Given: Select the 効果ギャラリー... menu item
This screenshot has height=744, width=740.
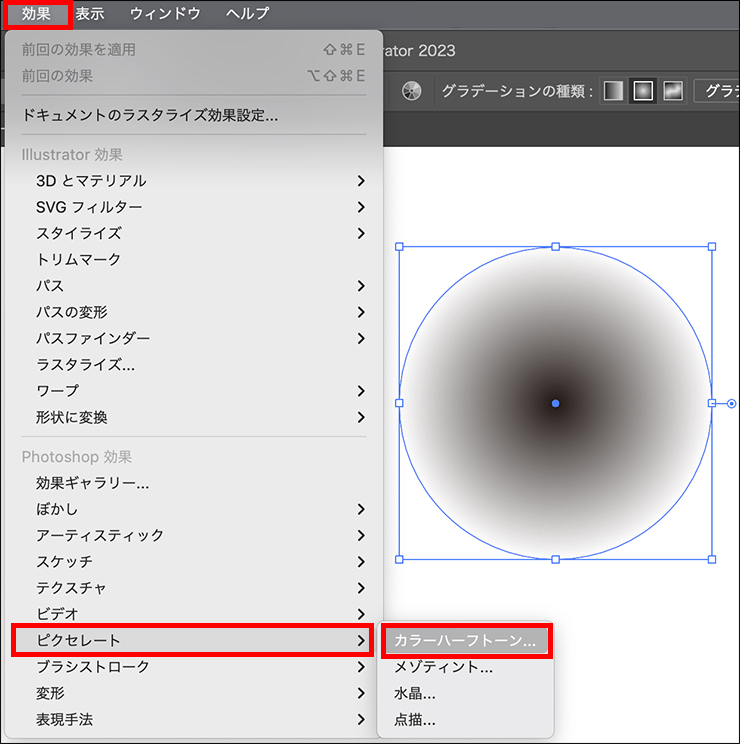Looking at the screenshot, I should (93, 483).
